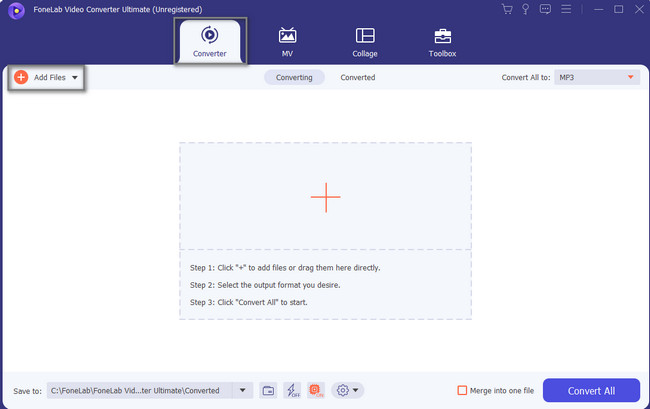Open the gear settings dropdown
650x409 pixels.
(347, 390)
